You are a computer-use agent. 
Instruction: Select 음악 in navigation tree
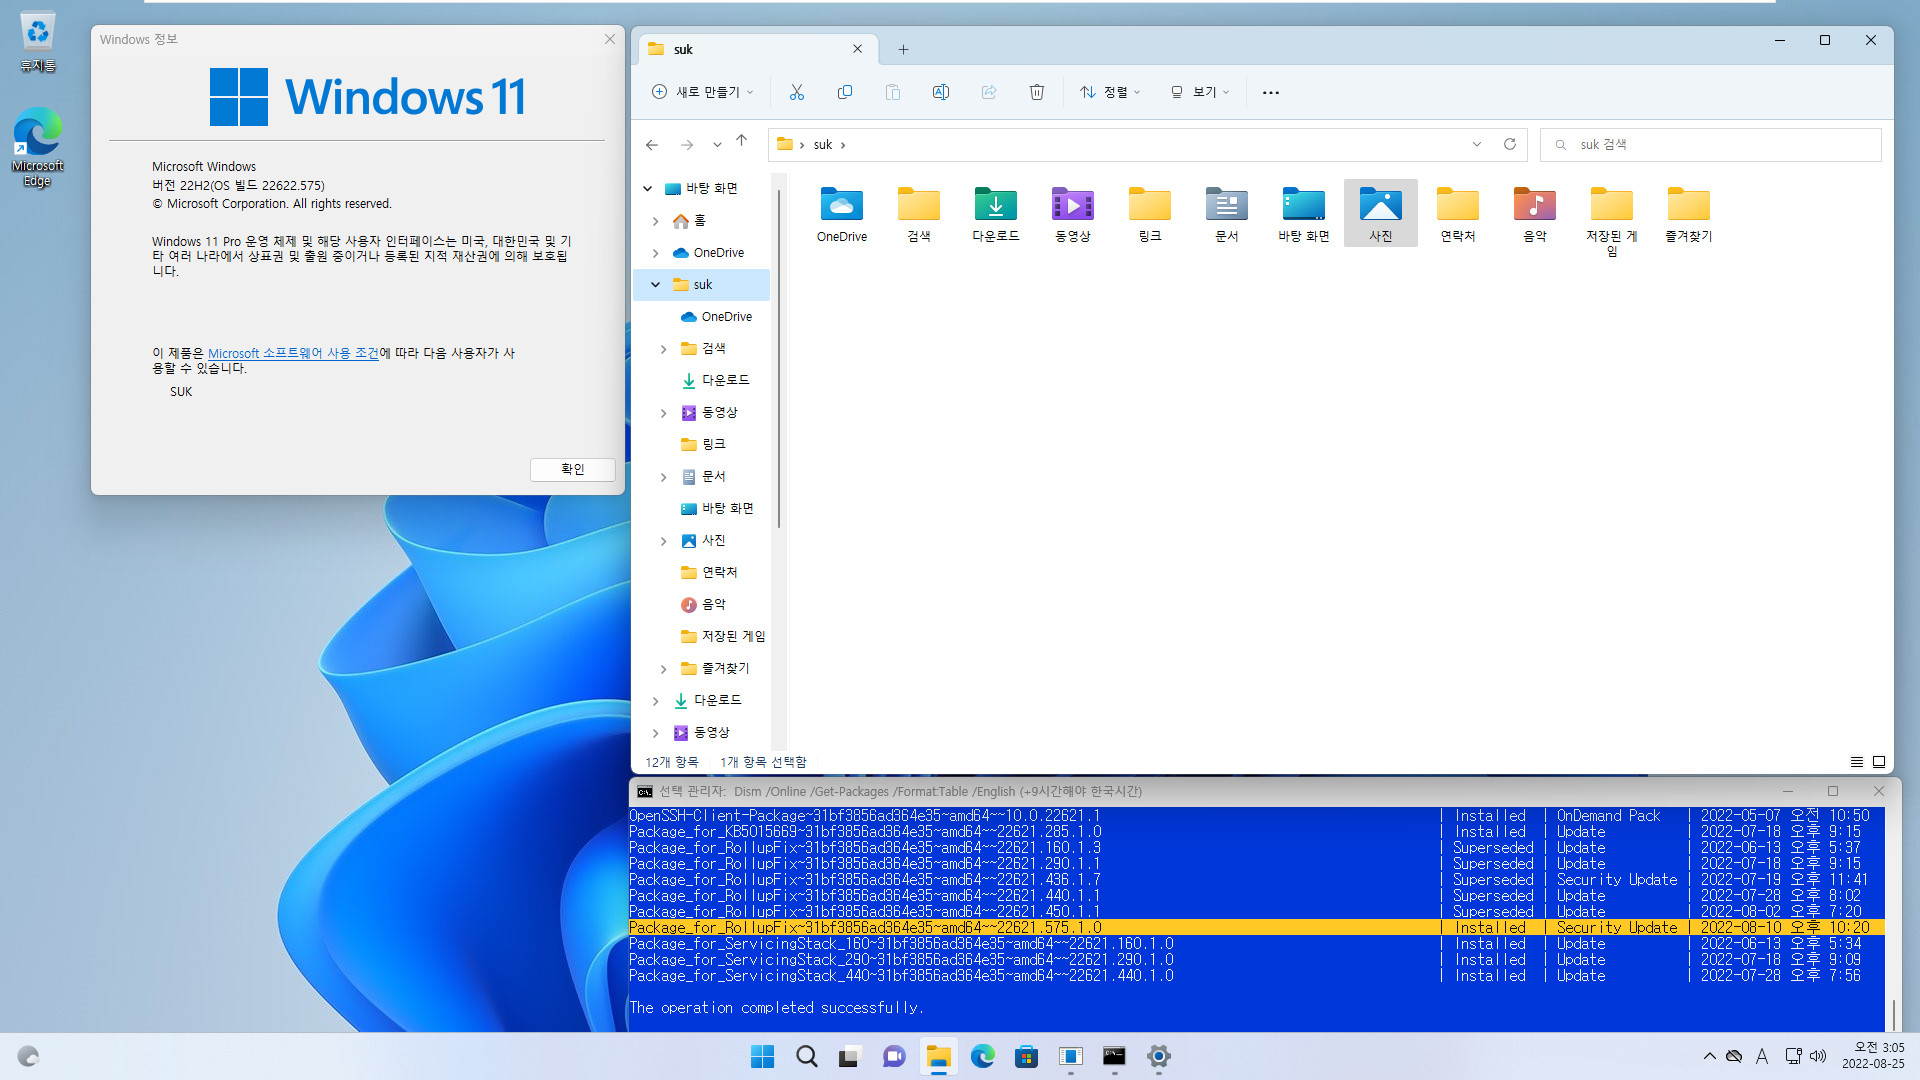pos(713,604)
